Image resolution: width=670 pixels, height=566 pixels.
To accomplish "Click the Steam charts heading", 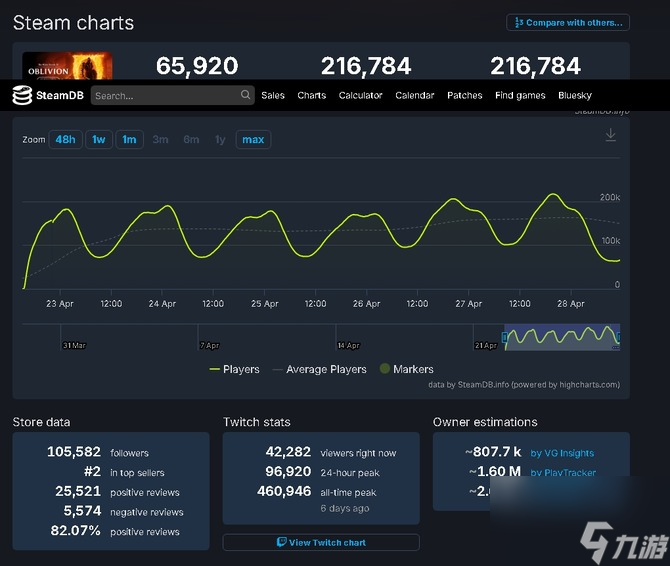I will coord(73,23).
